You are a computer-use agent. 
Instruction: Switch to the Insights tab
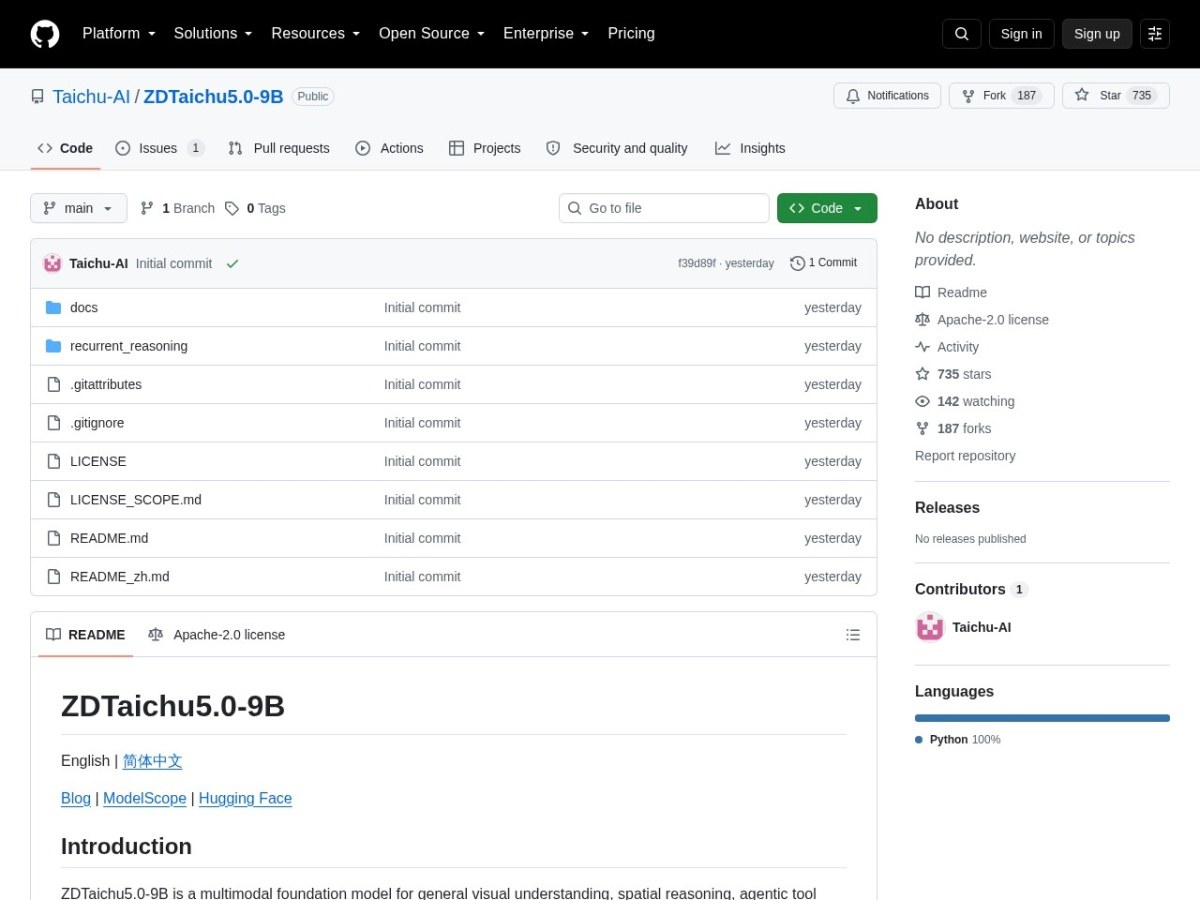750,148
